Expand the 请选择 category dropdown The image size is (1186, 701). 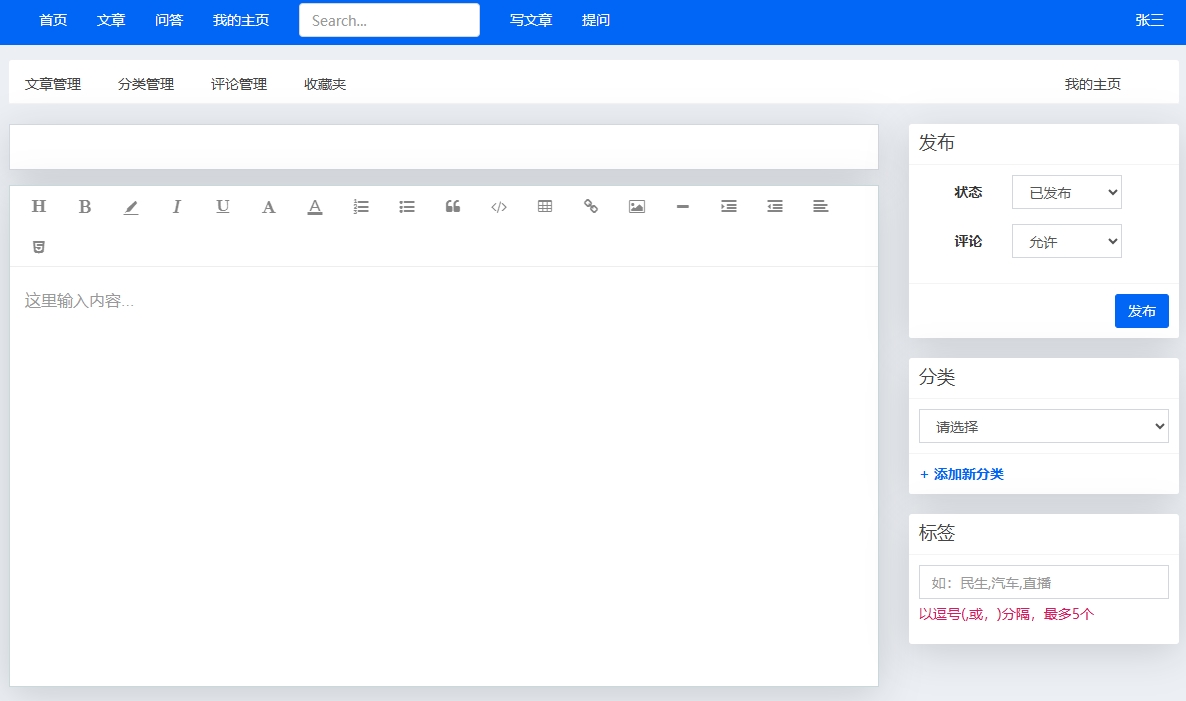[1043, 426]
